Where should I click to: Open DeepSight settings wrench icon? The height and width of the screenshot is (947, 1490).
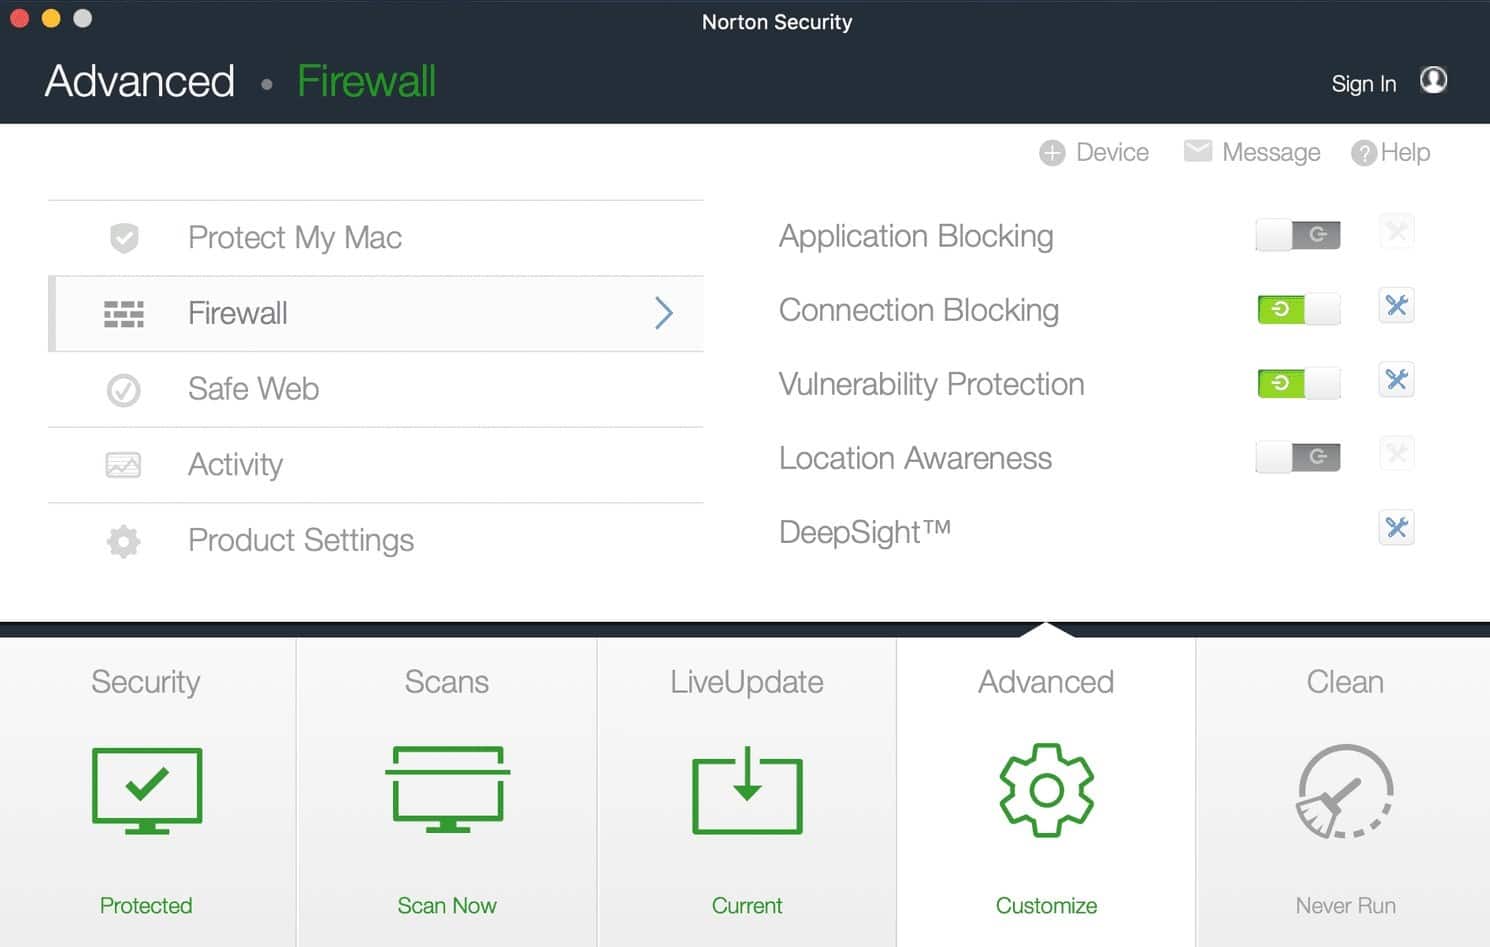pyautogui.click(x=1396, y=528)
